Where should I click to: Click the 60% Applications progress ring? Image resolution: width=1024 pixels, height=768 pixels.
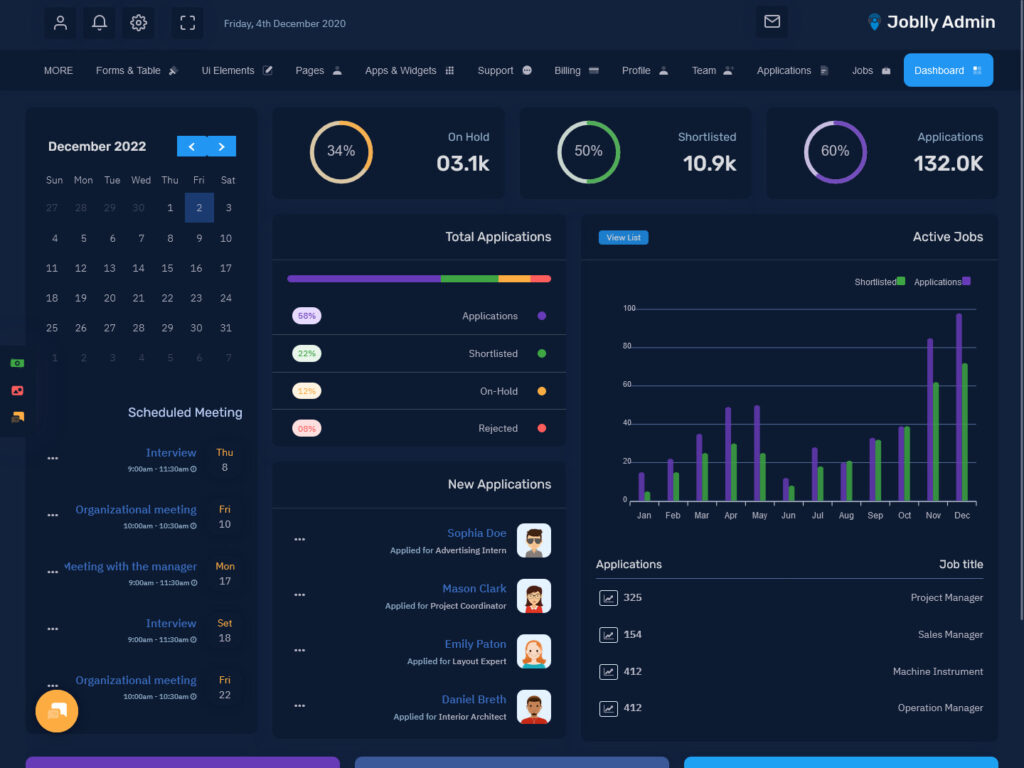click(x=835, y=152)
